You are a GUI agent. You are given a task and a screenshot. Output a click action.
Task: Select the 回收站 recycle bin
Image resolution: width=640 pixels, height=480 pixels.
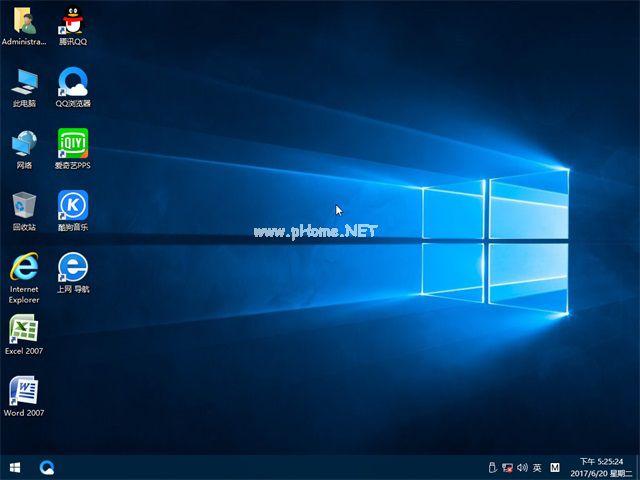[24, 211]
